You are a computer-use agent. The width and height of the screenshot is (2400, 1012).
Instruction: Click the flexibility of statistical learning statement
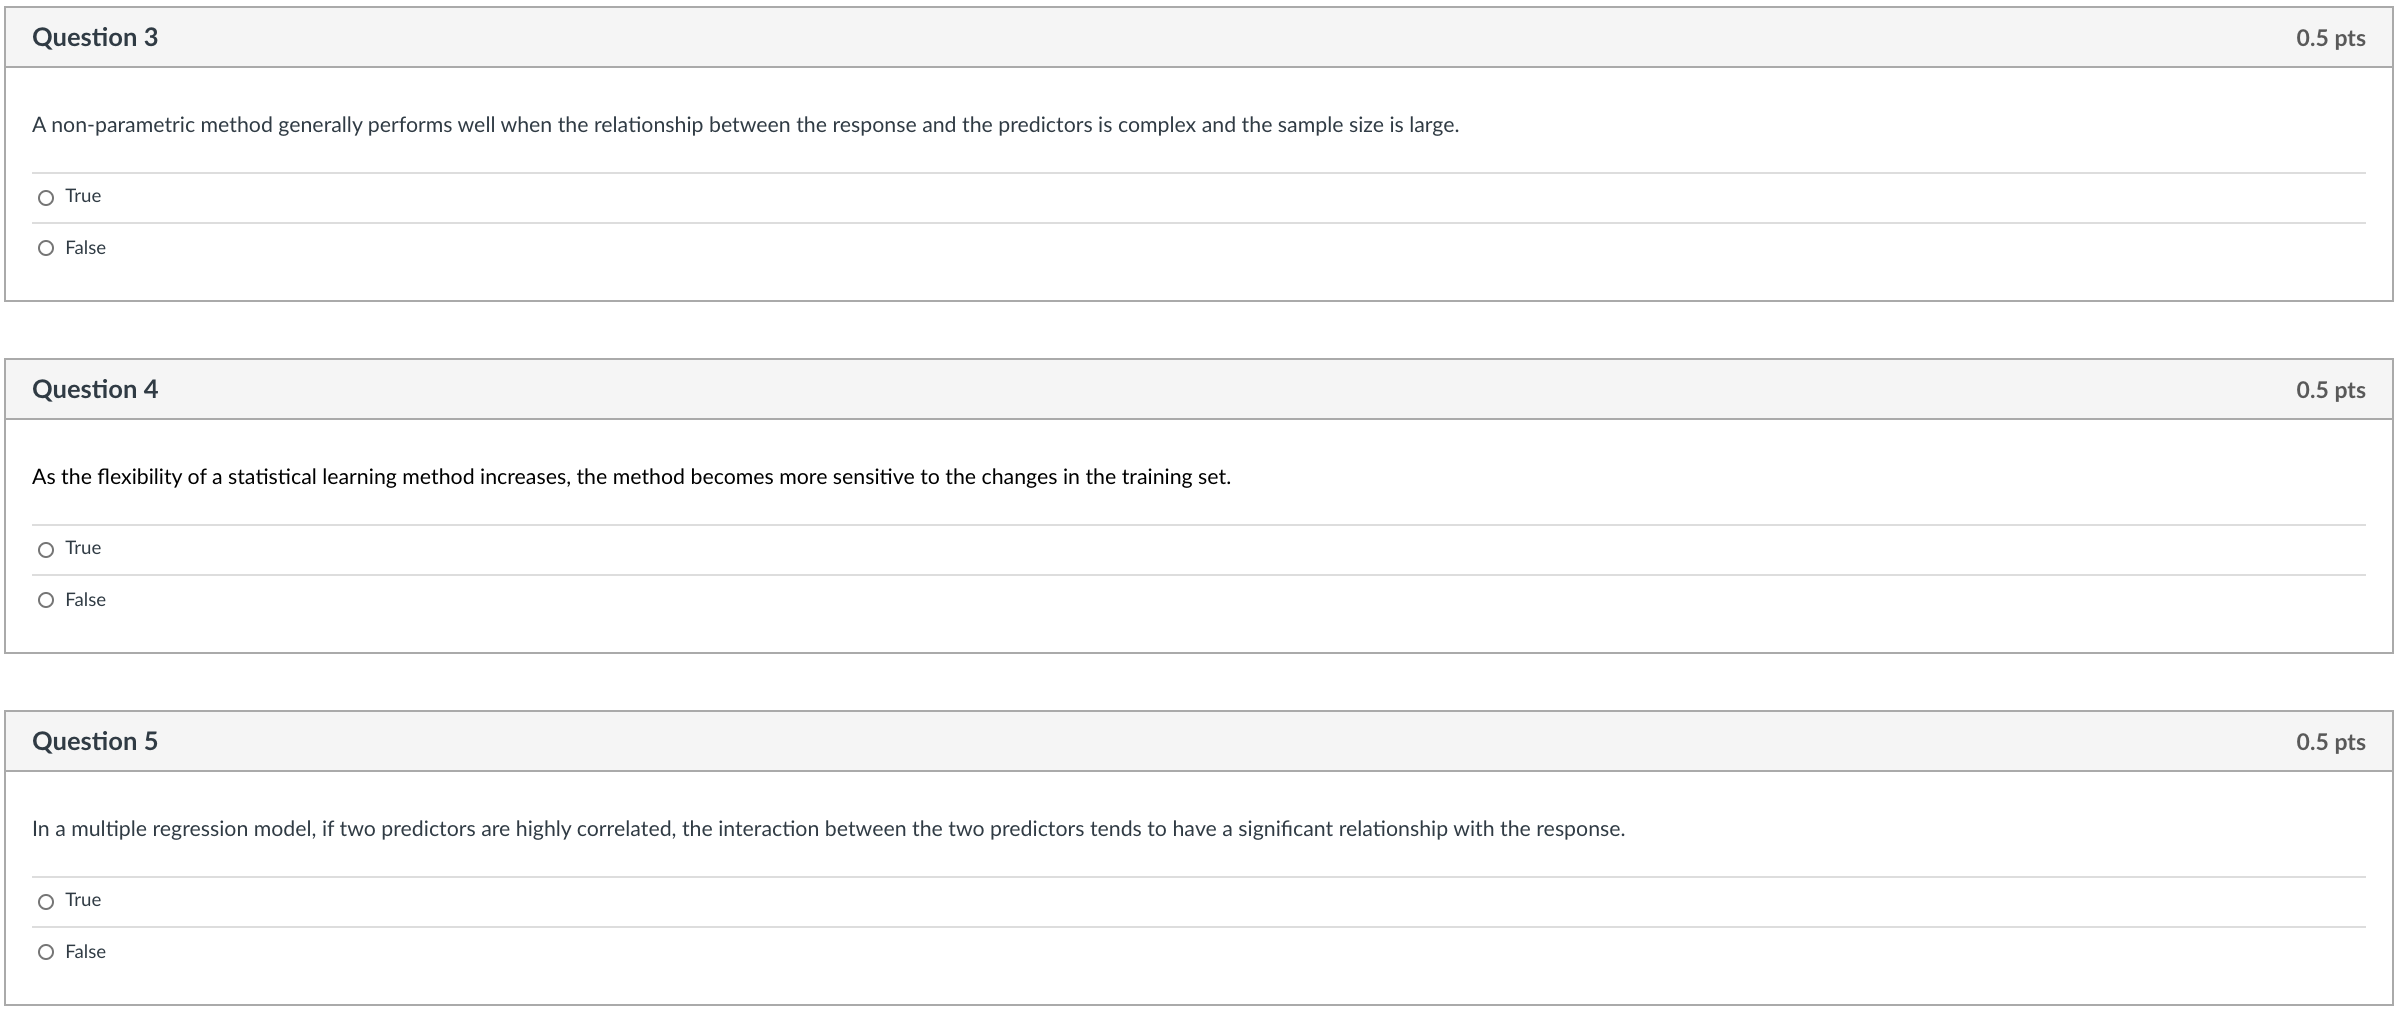(631, 477)
